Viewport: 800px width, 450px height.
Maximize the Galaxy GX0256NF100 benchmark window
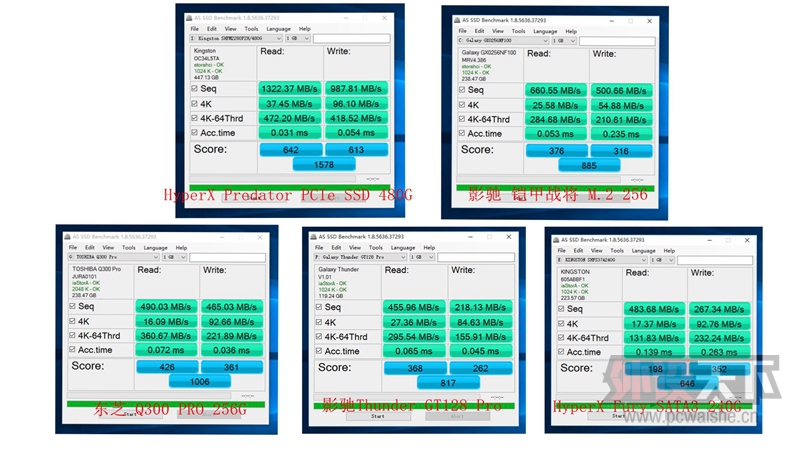tap(630, 21)
